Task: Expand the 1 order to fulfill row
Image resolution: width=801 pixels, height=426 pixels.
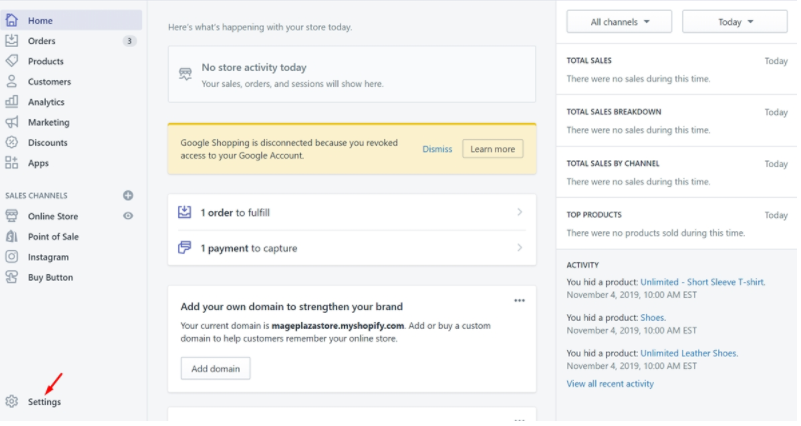Action: (519, 212)
